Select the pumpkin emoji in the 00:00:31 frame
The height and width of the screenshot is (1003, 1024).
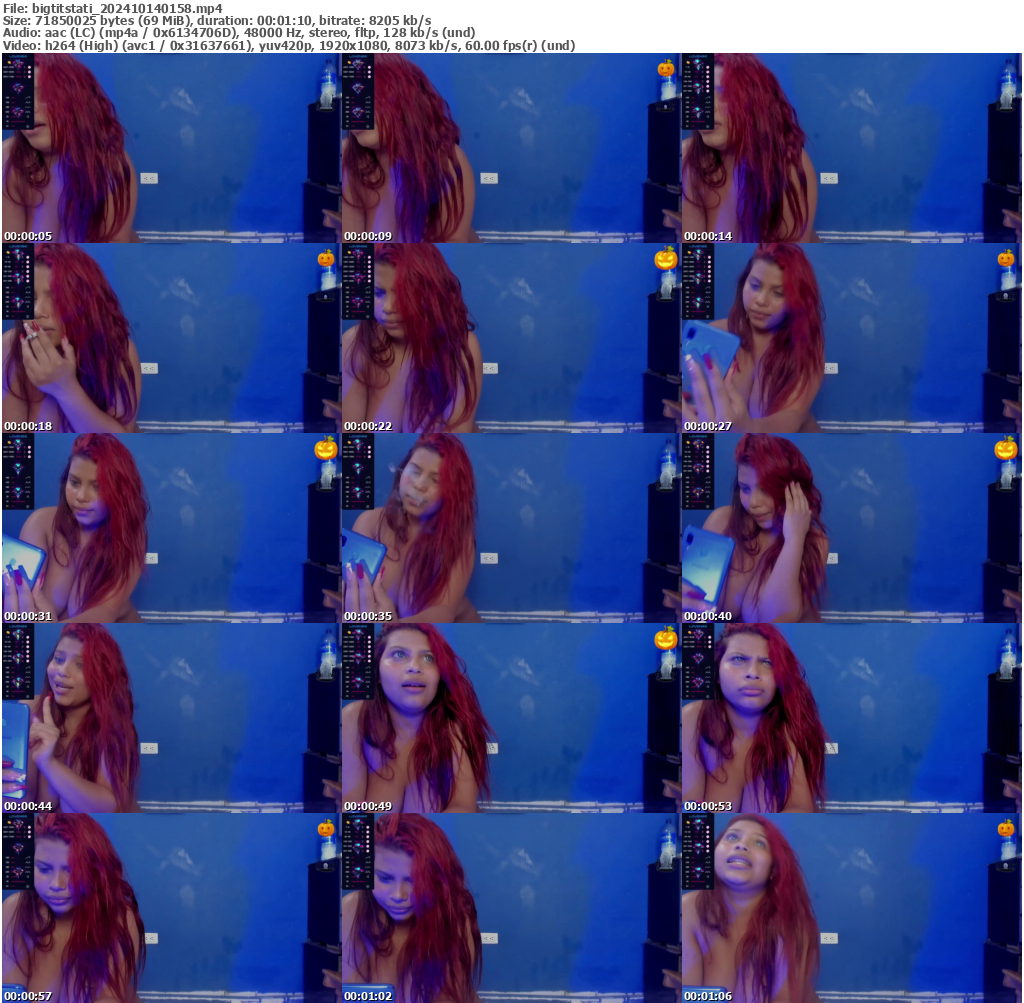(x=325, y=449)
